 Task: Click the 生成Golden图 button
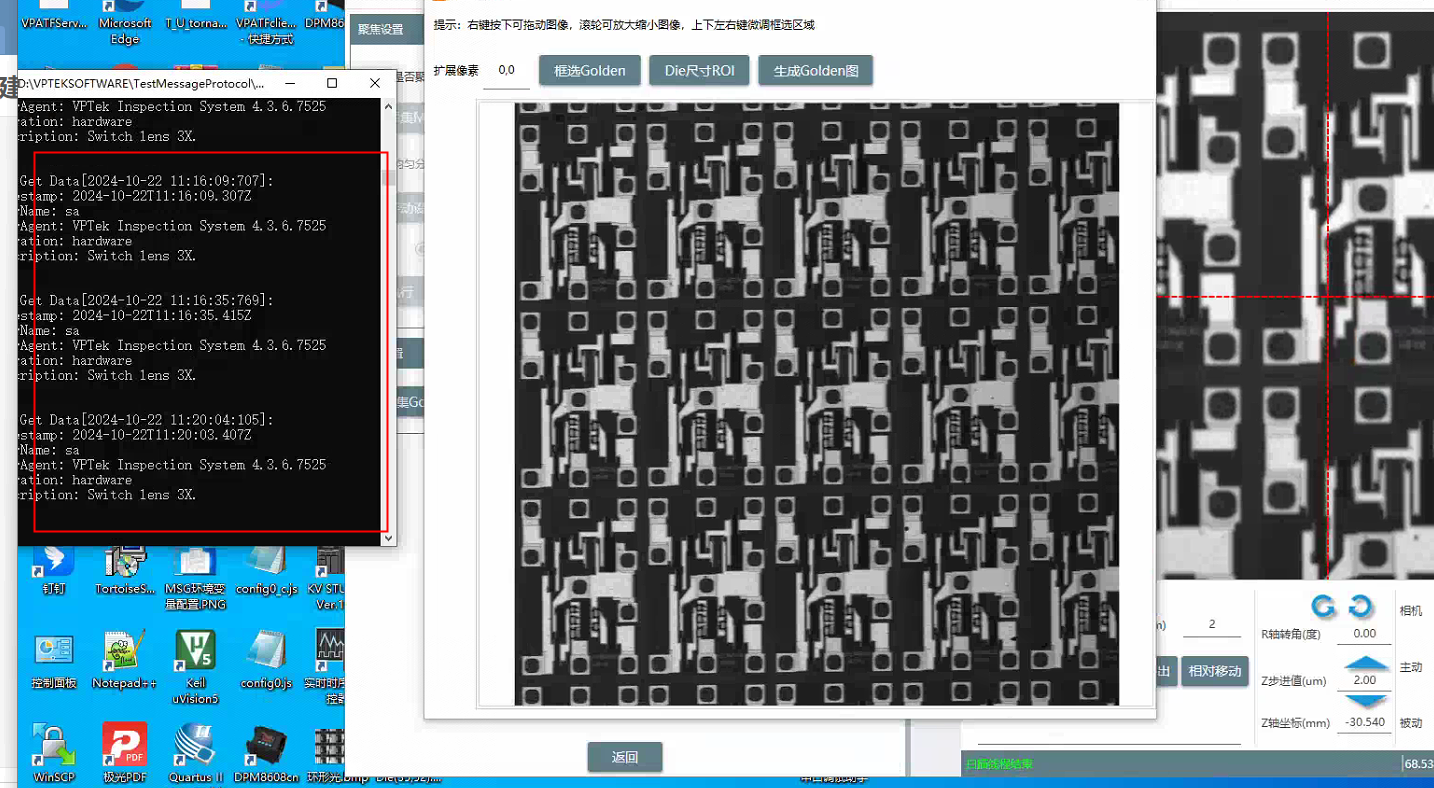point(816,71)
